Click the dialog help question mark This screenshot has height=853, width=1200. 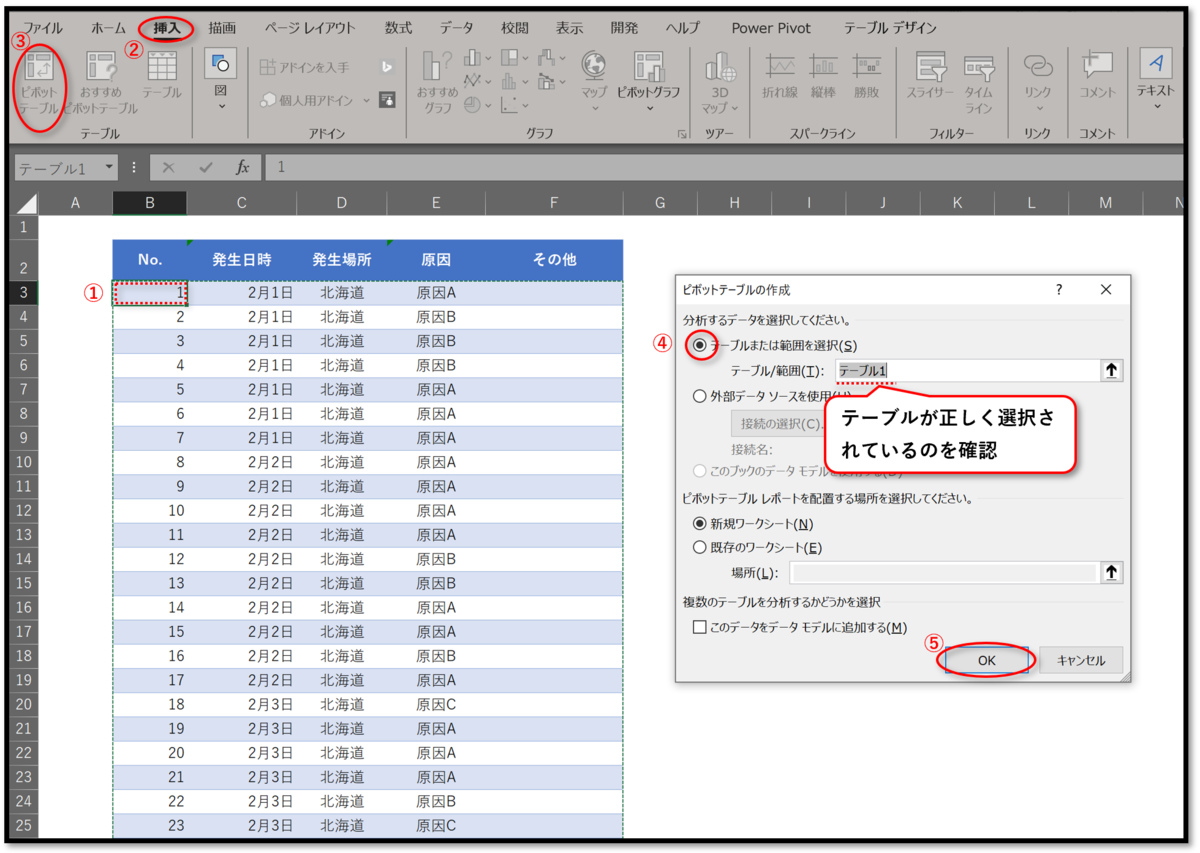[x=1059, y=289]
